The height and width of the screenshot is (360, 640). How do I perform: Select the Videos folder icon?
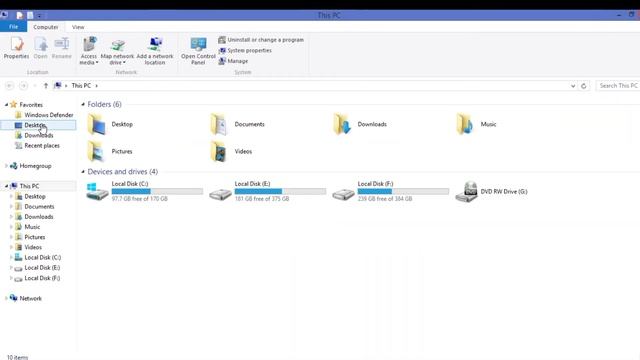219,151
